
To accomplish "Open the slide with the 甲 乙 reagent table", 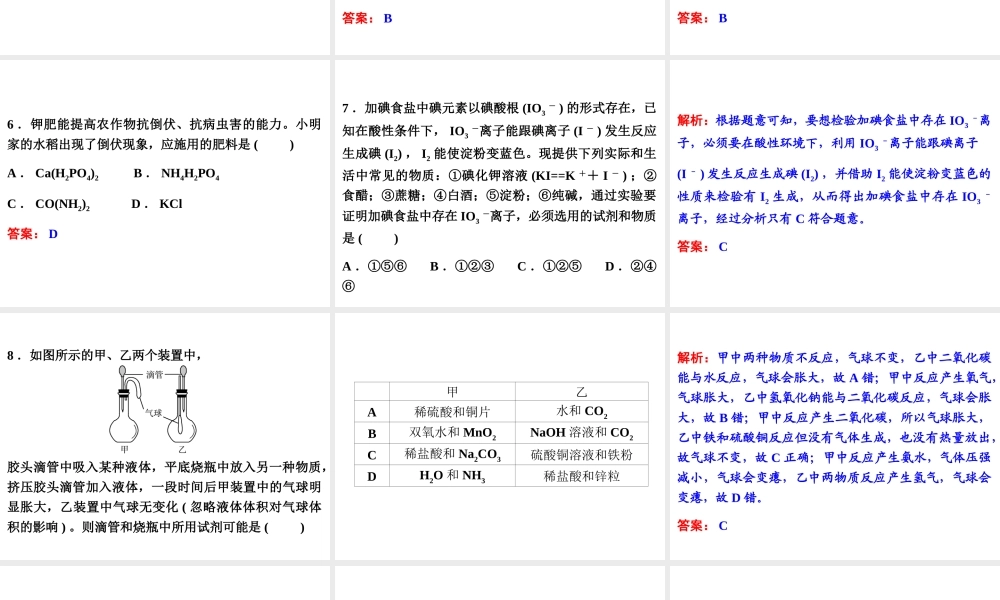I will click(x=499, y=436).
